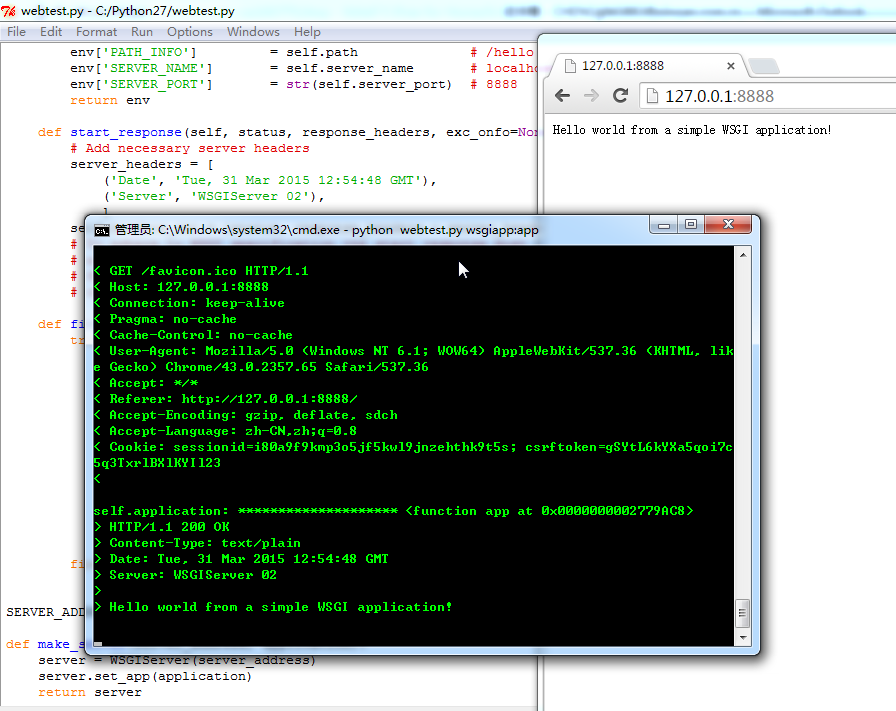Click the cmd.exe console window title text
Viewport: 896px width, 711px height.
tap(327, 230)
